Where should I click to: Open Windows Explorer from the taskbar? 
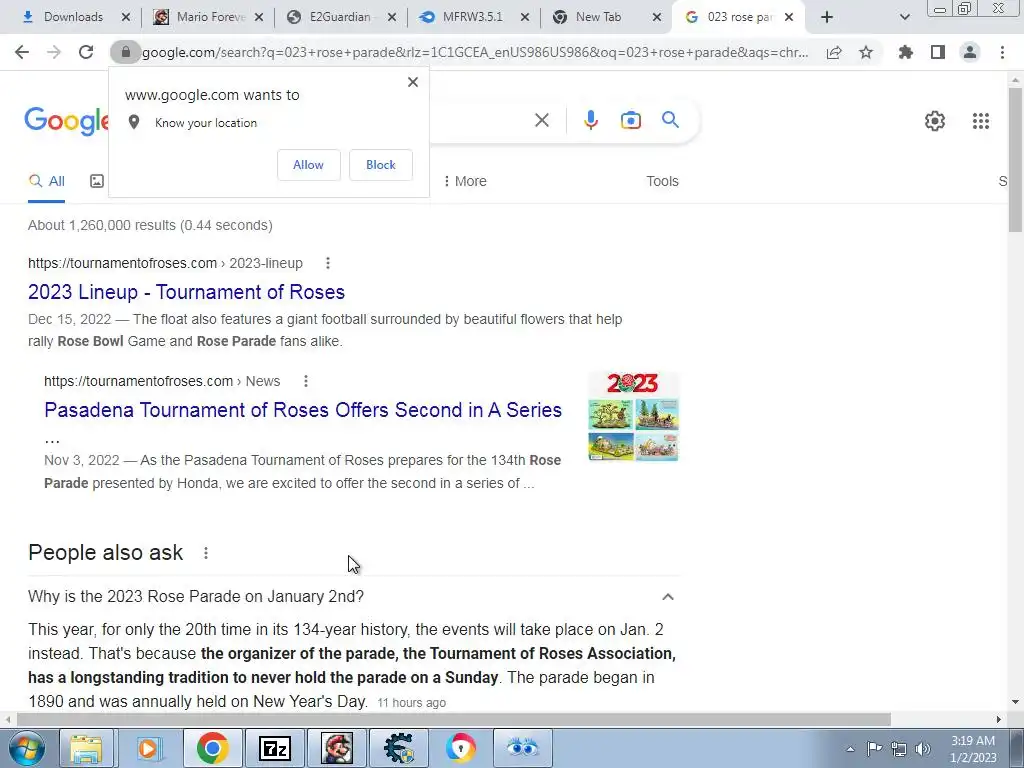(x=86, y=748)
